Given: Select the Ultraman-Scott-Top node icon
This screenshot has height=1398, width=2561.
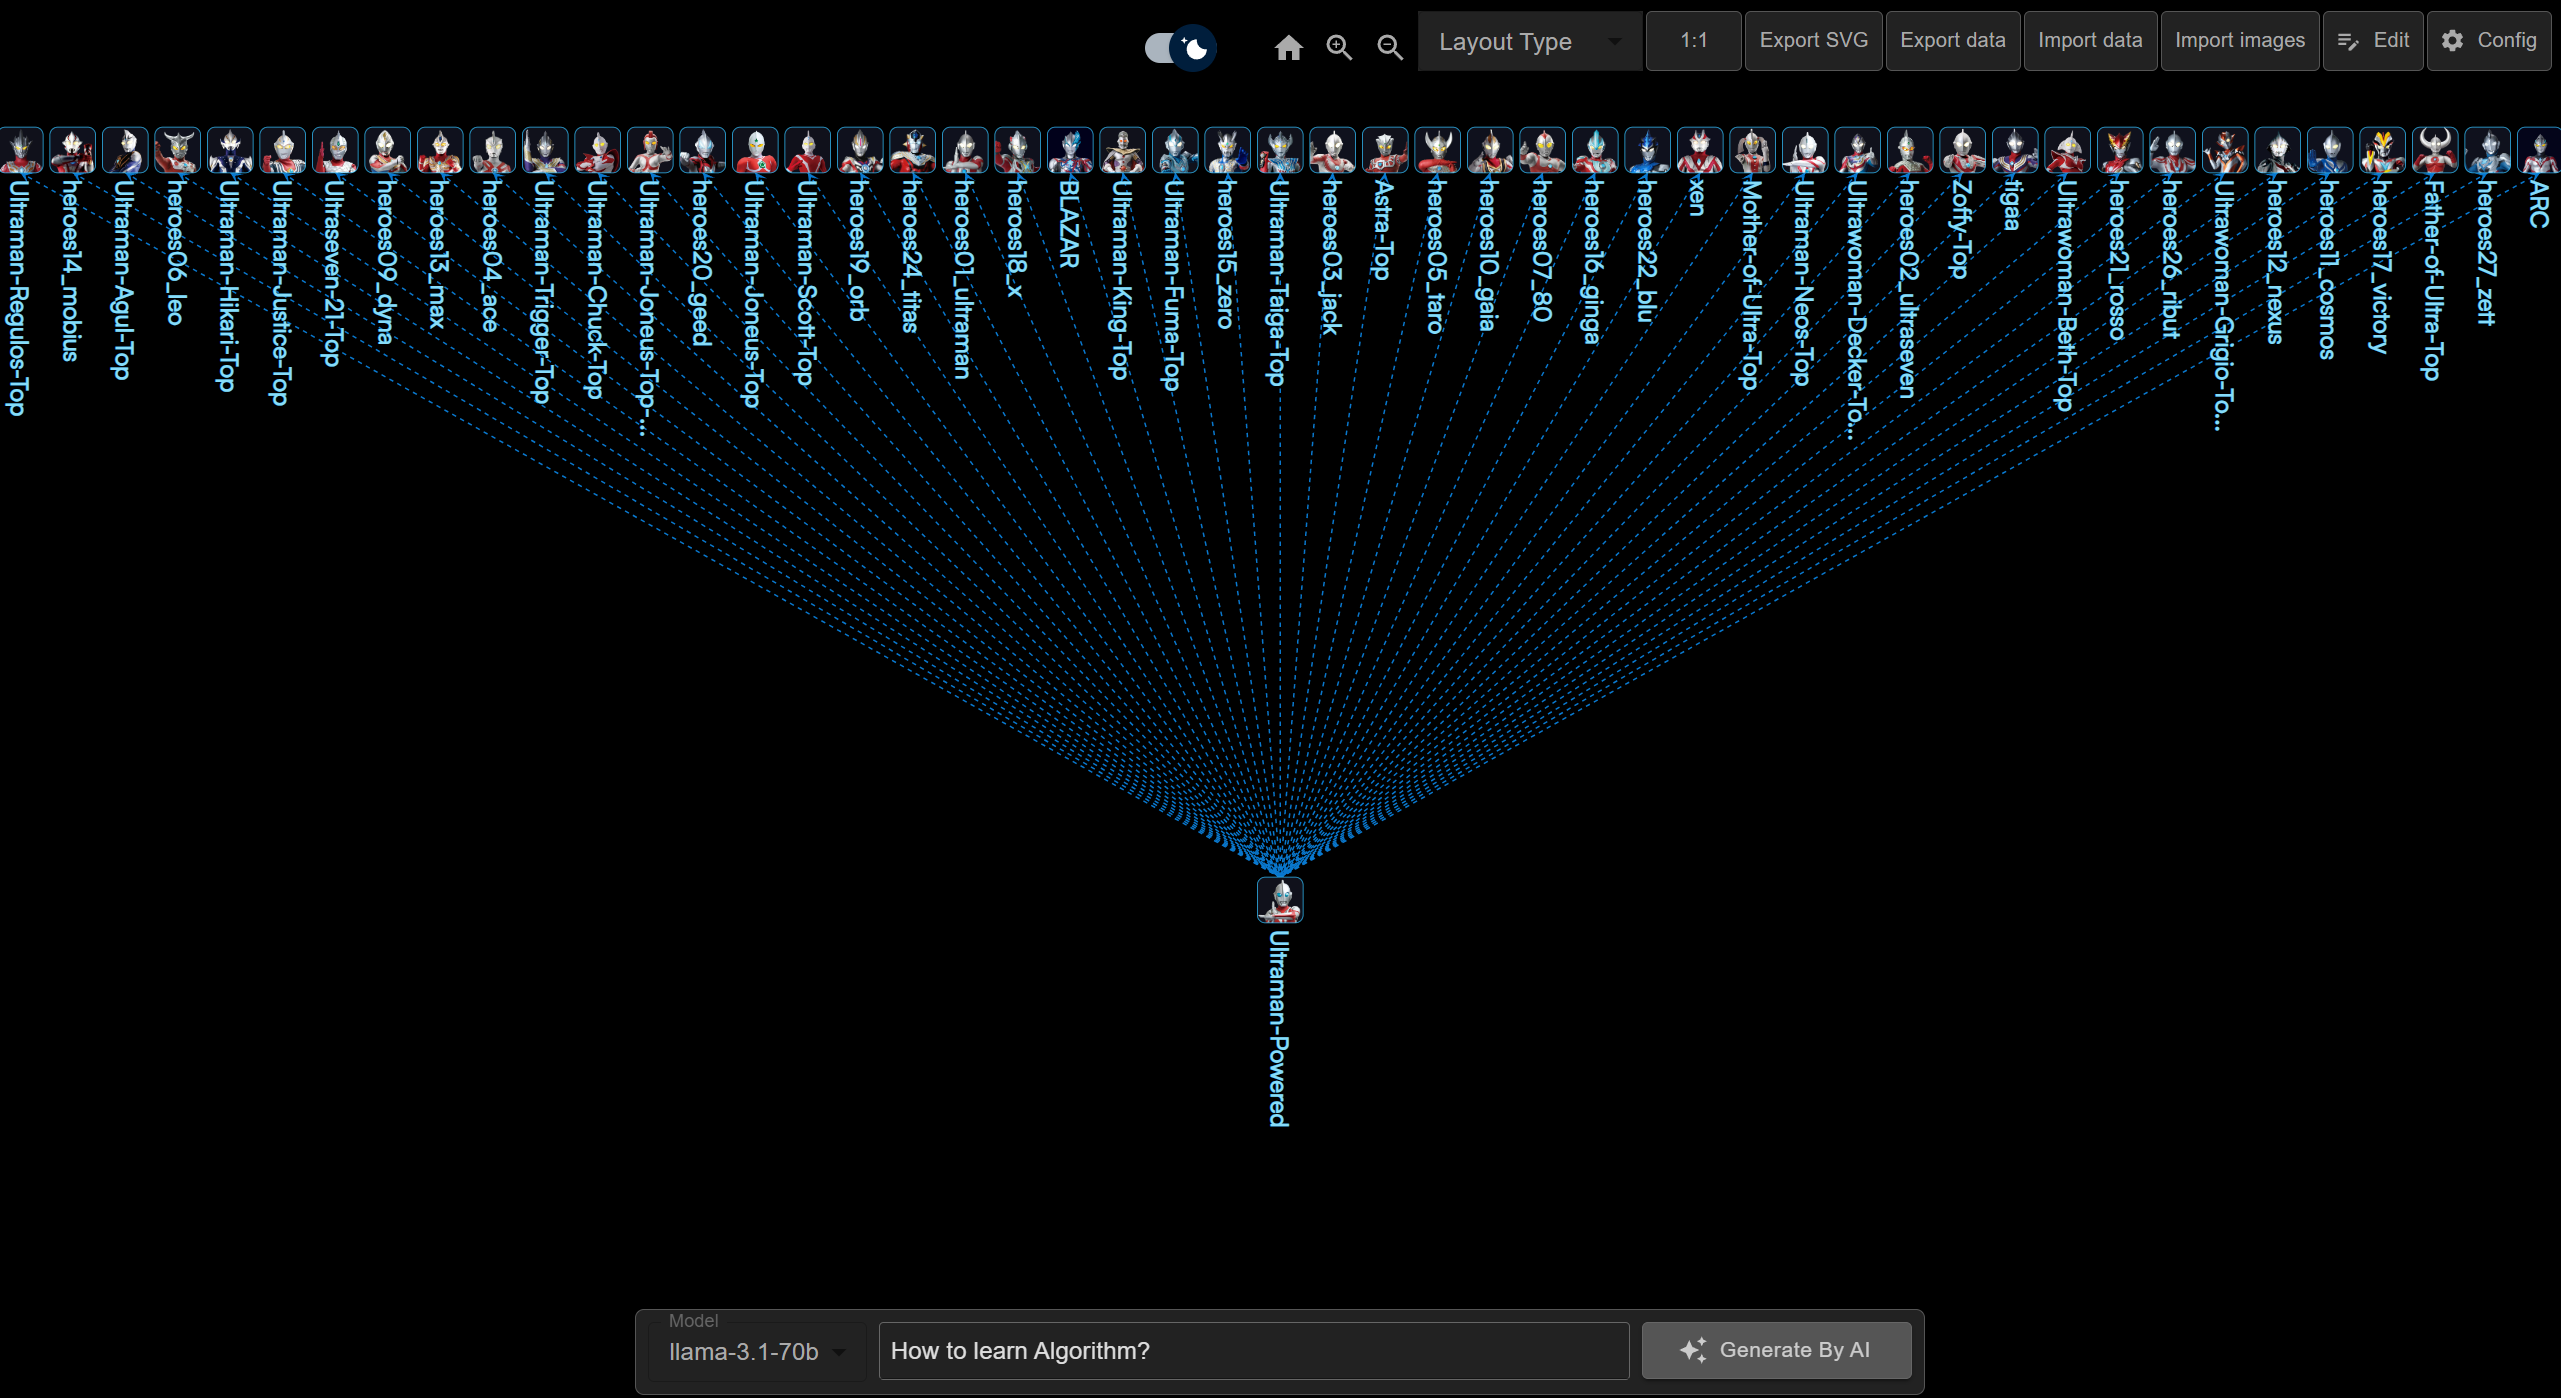Looking at the screenshot, I should (808, 150).
